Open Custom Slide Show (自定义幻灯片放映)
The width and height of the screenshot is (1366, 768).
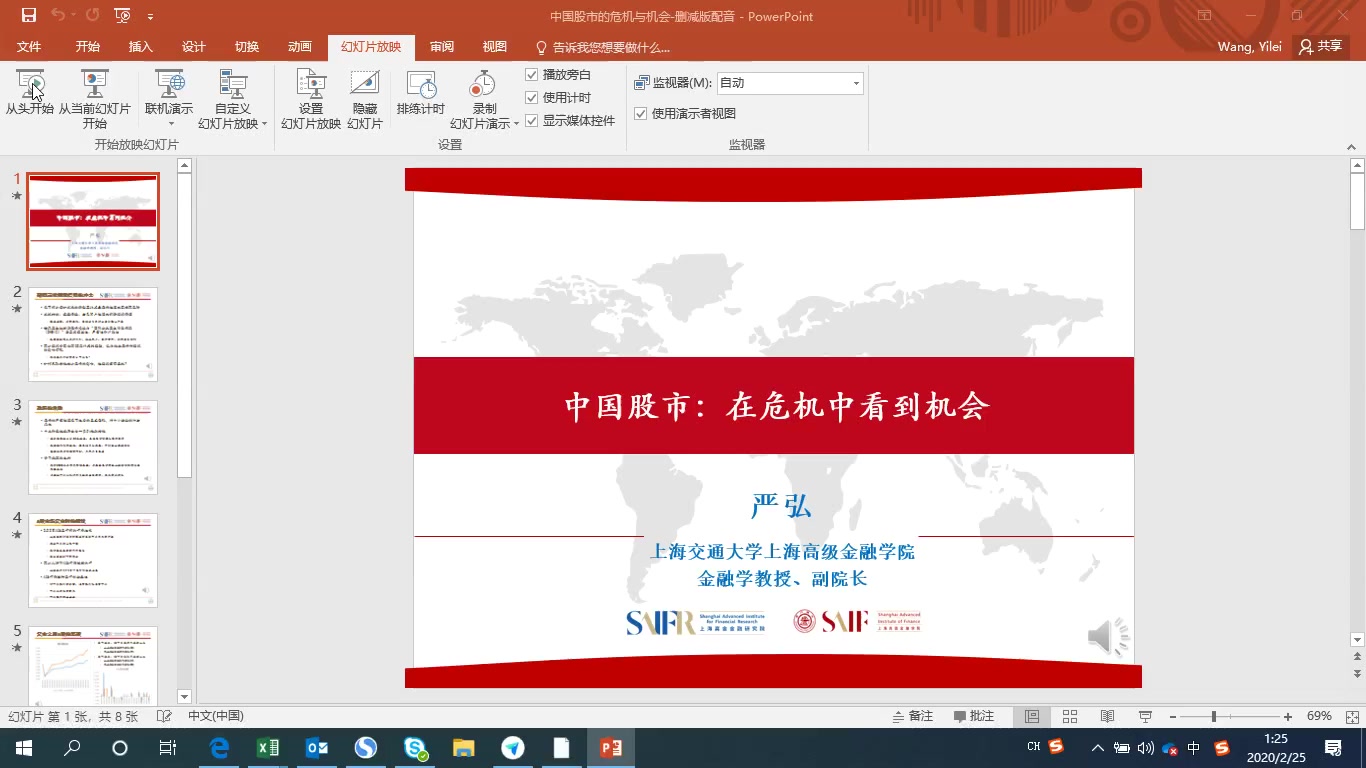(232, 99)
